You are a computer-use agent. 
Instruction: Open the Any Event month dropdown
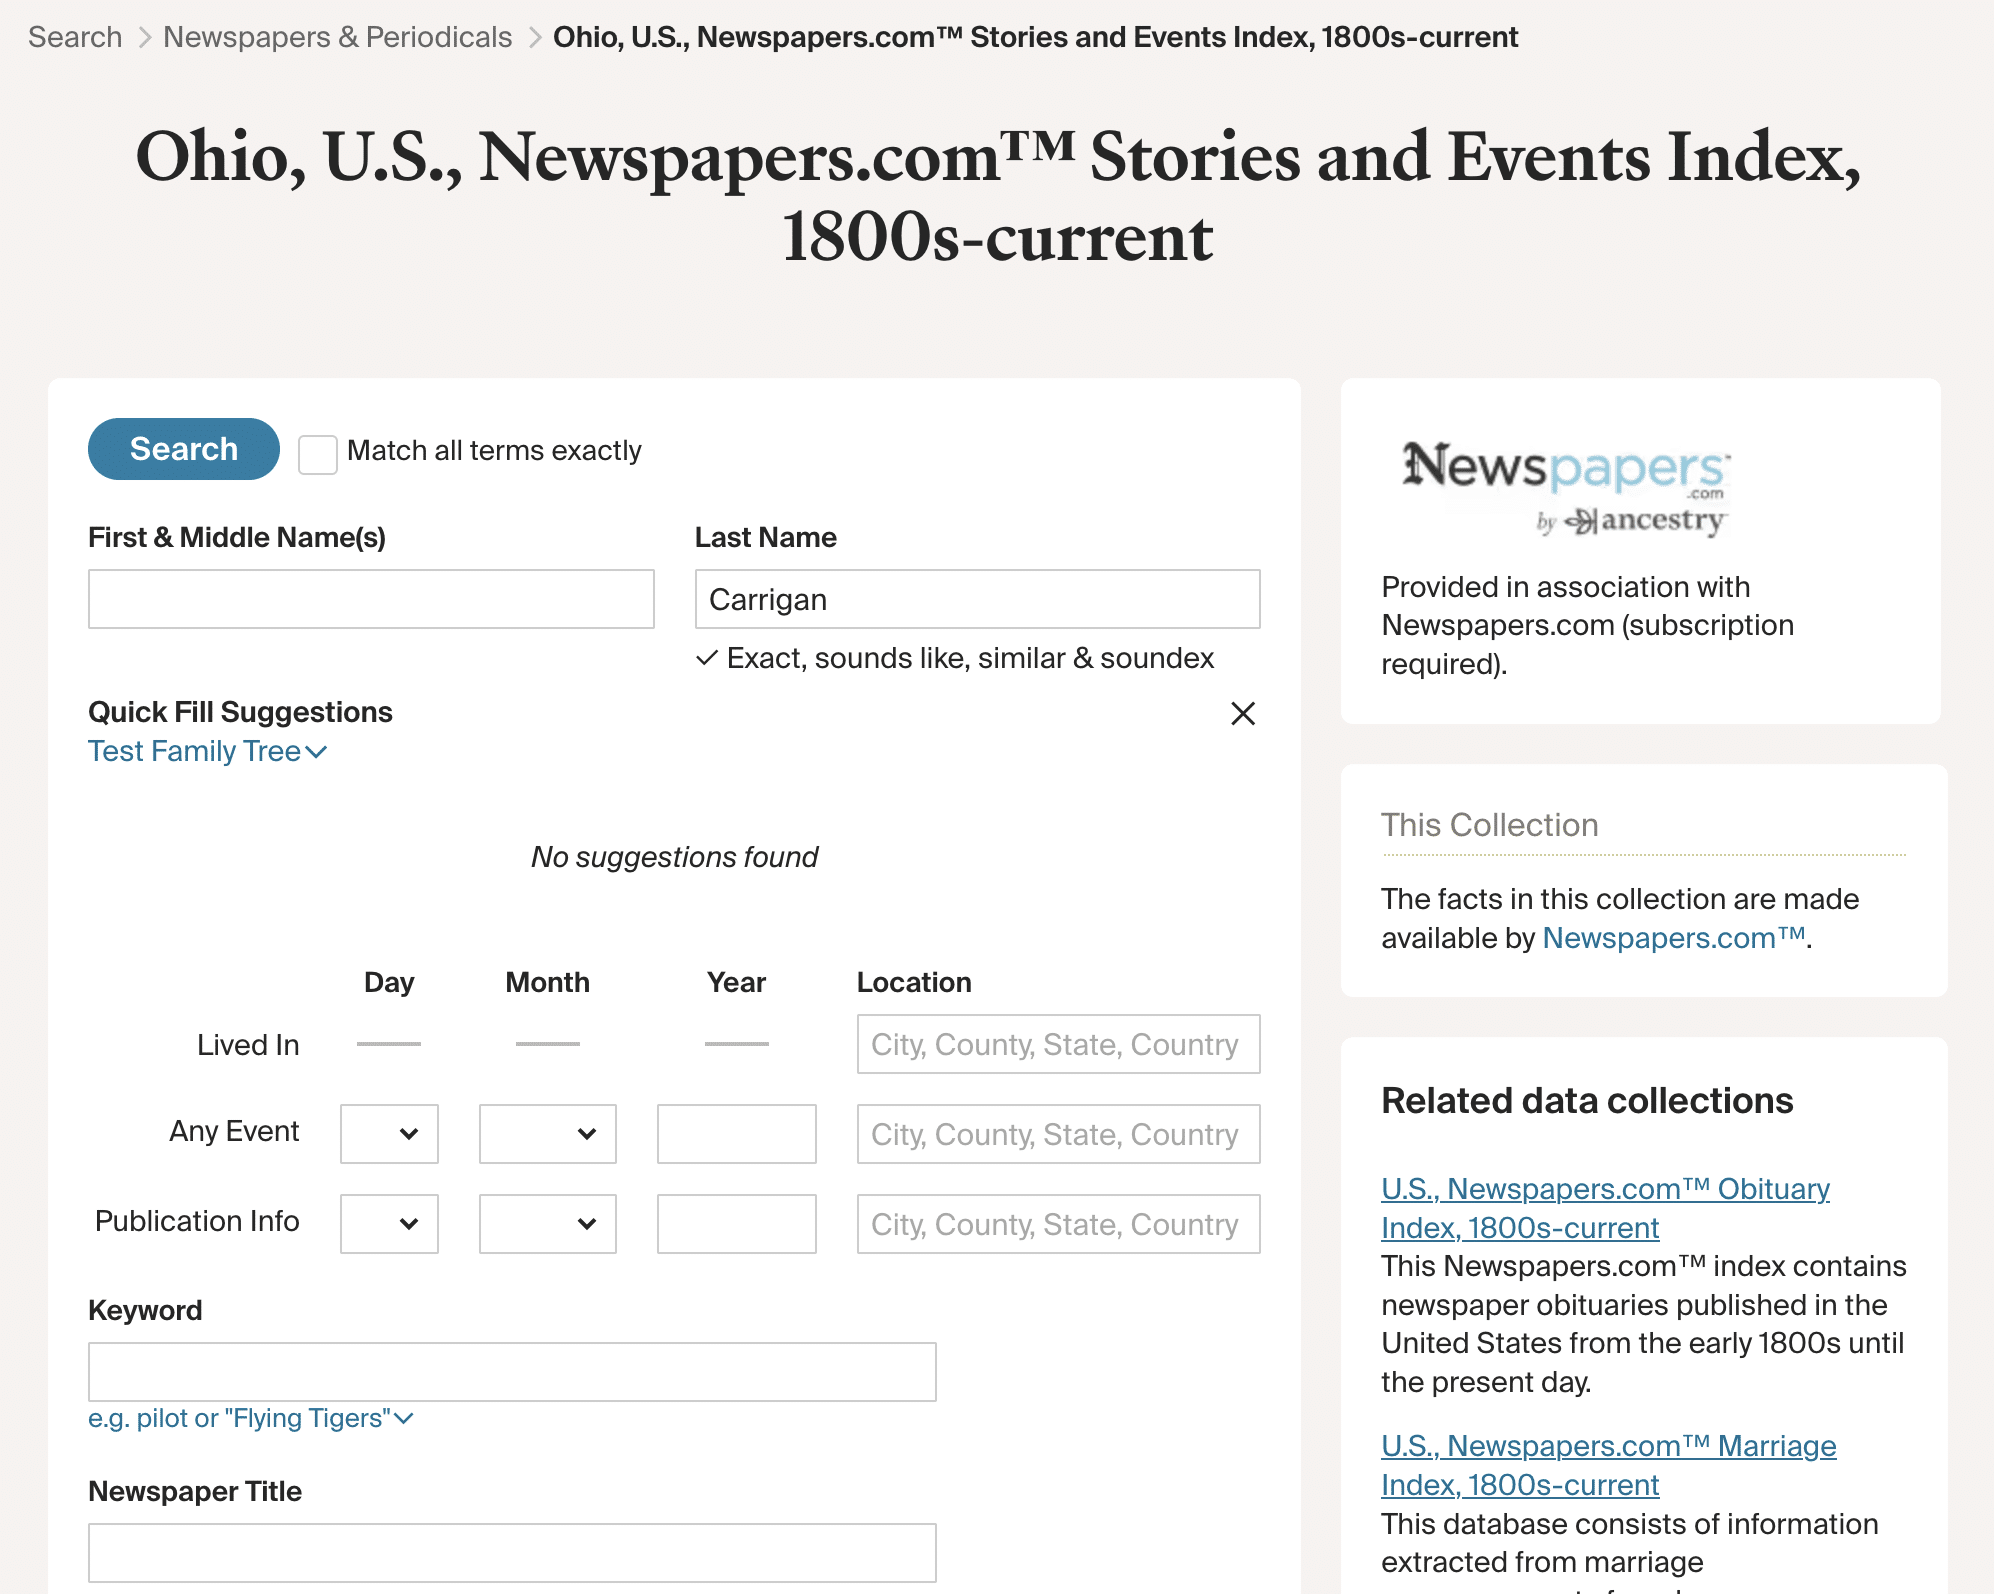[x=548, y=1134]
